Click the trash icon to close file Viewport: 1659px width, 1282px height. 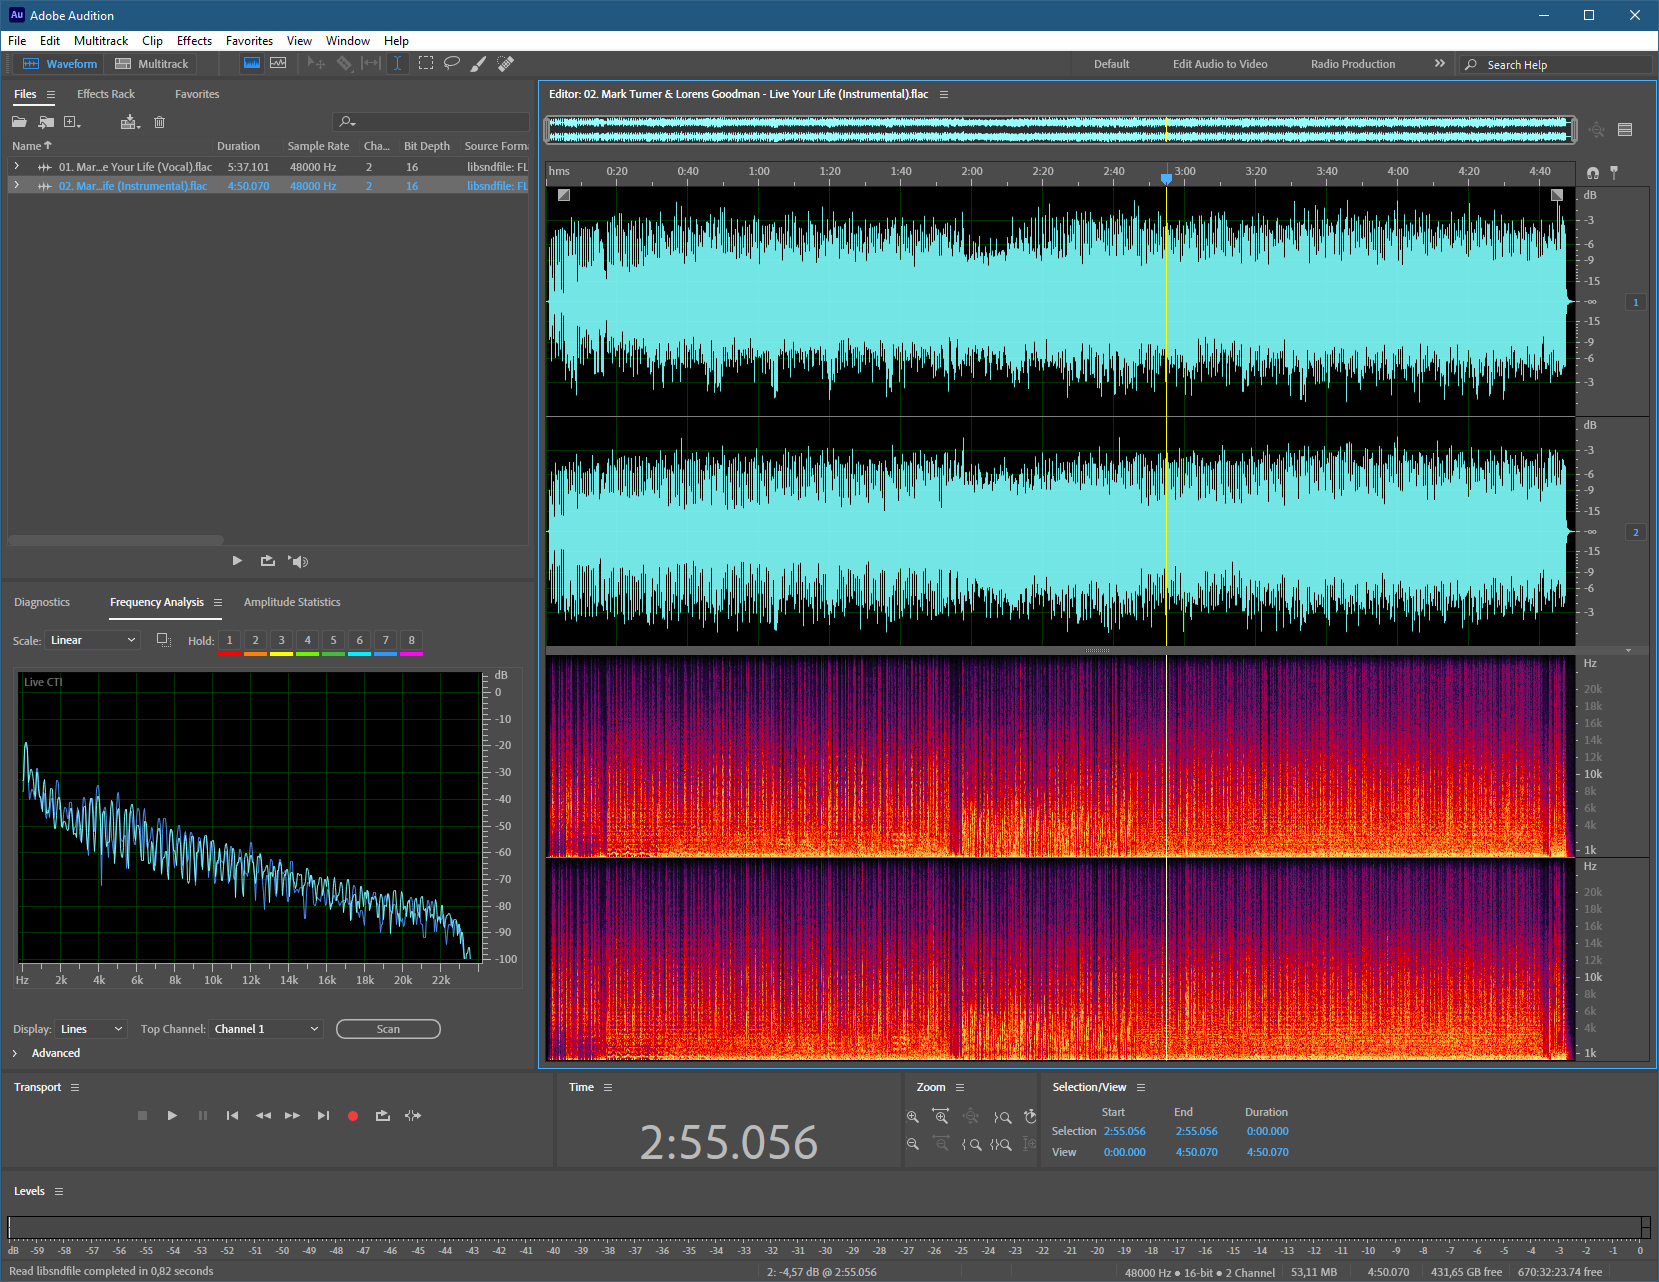click(x=159, y=122)
